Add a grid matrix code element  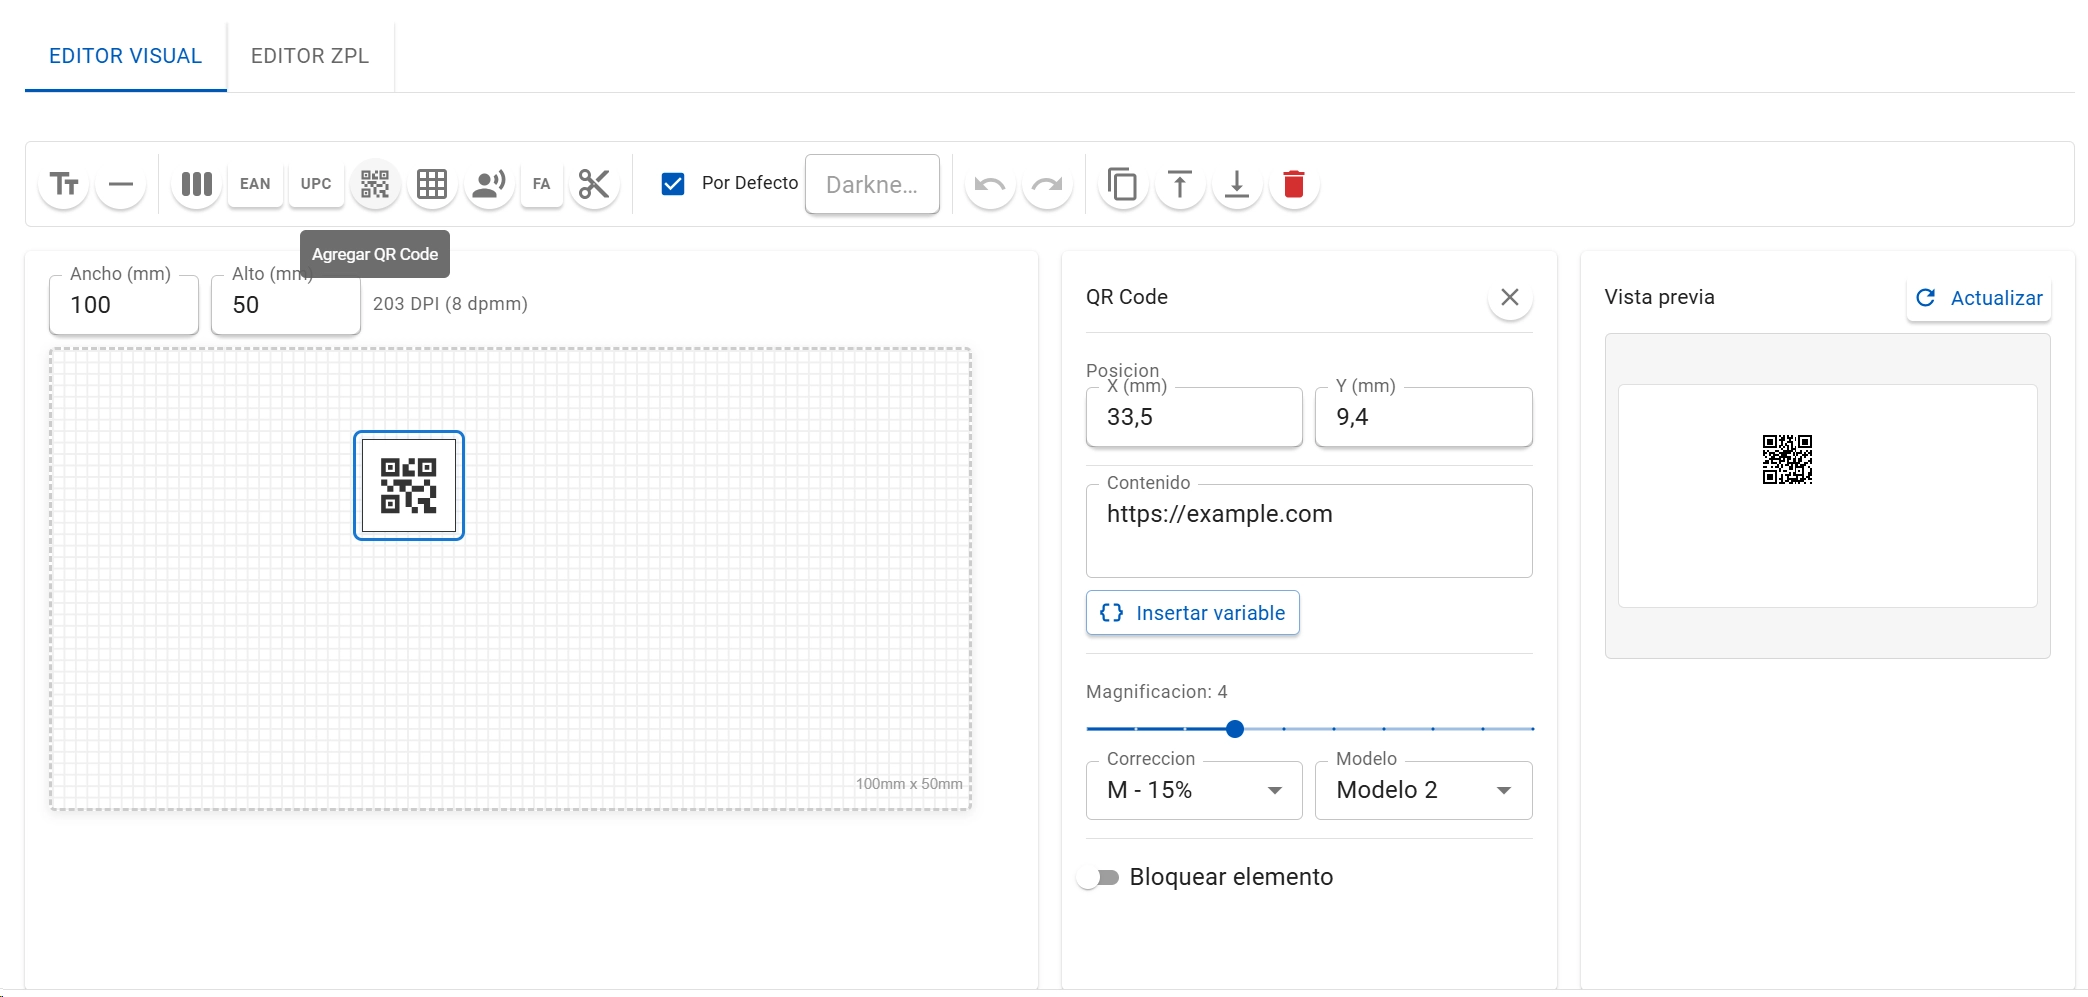432,184
